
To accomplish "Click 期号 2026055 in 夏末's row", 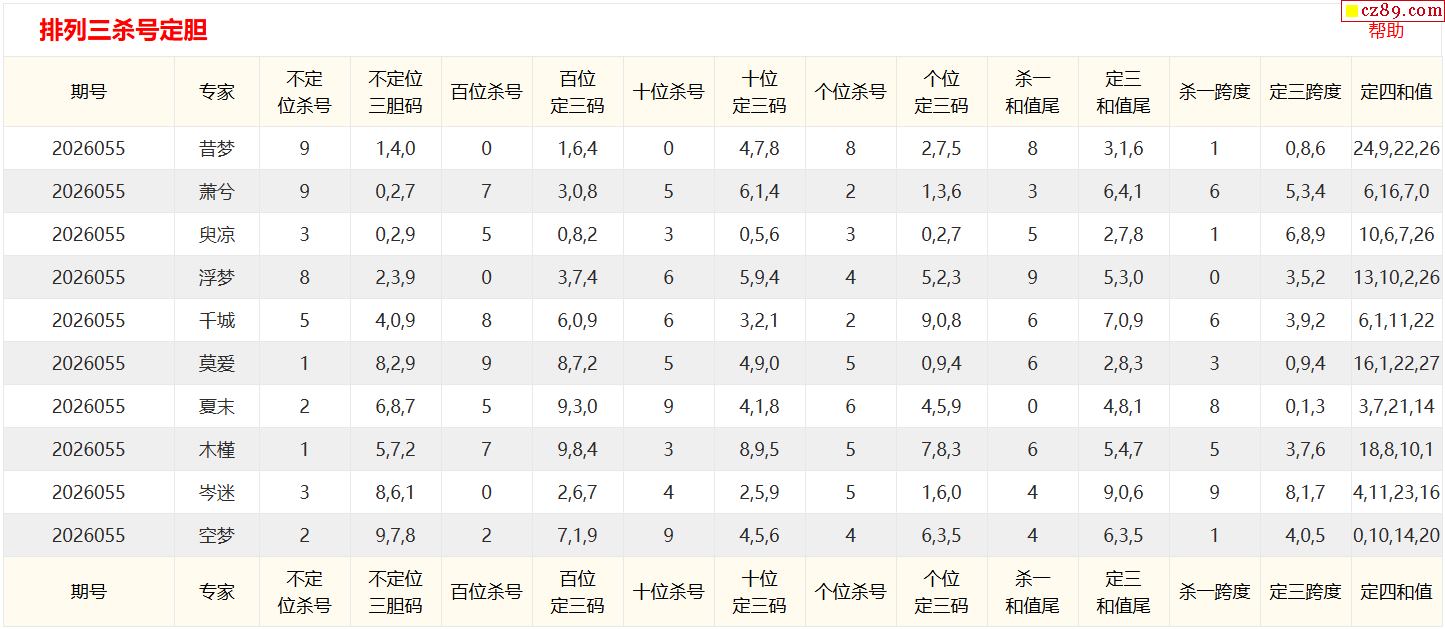I will pos(89,407).
